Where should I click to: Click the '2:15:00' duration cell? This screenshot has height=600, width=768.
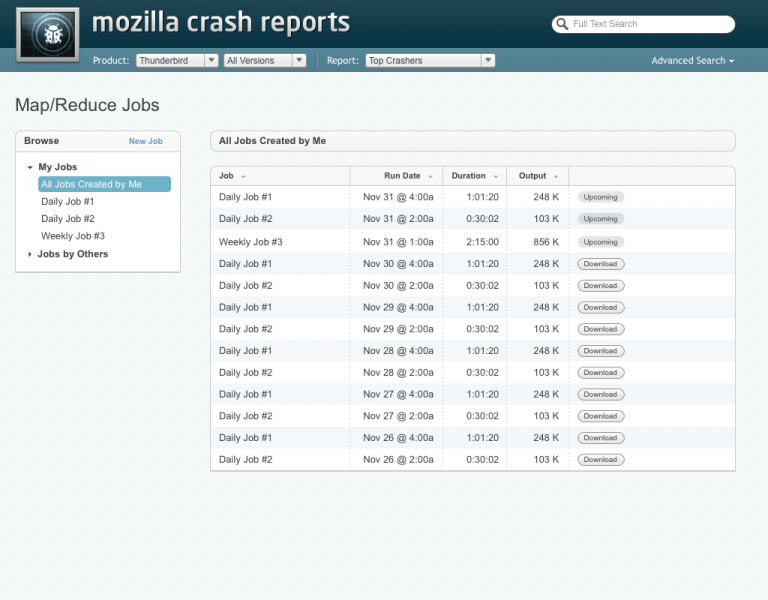(x=482, y=242)
